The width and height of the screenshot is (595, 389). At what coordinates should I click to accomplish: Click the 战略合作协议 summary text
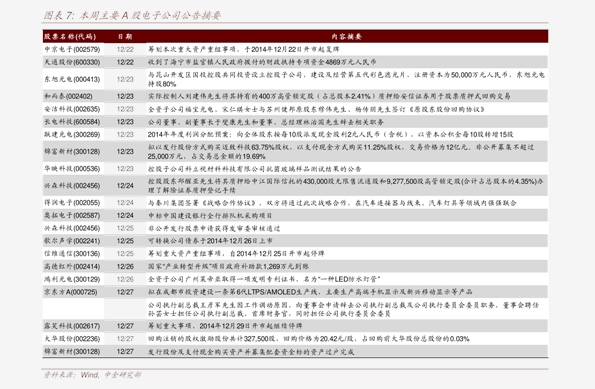332,203
